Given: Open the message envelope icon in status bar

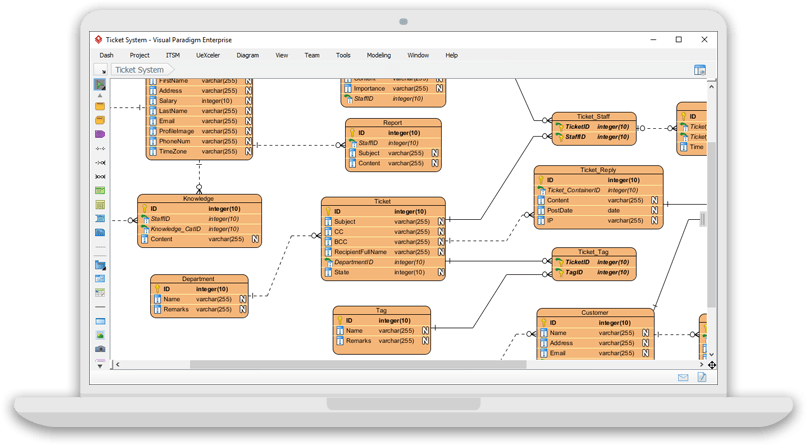Looking at the screenshot, I should (683, 378).
